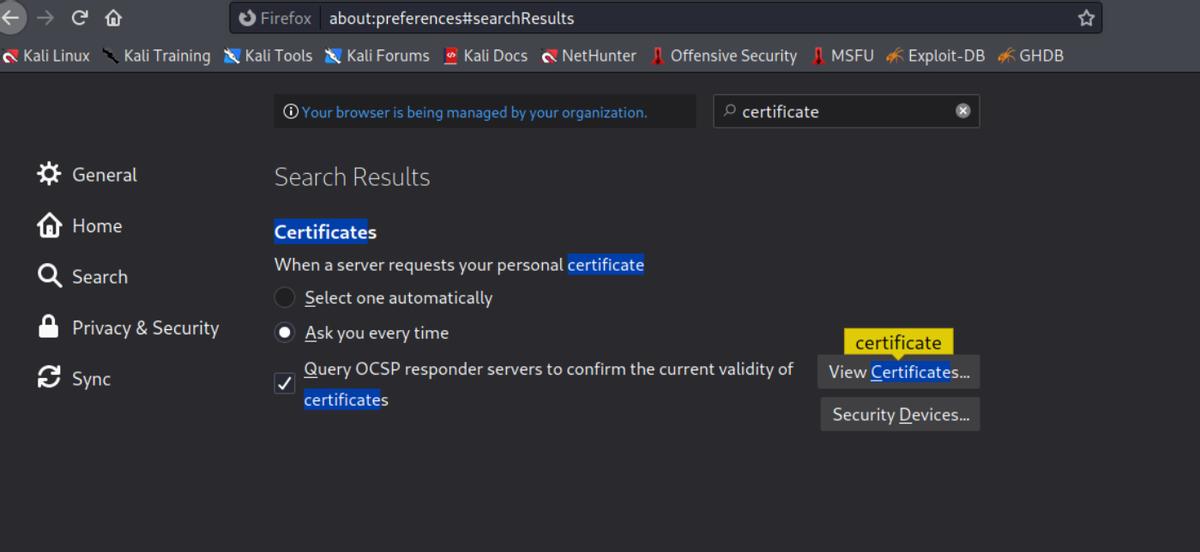Go back using the back arrow
Image resolution: width=1200 pixels, height=552 pixels.
pos(9,18)
